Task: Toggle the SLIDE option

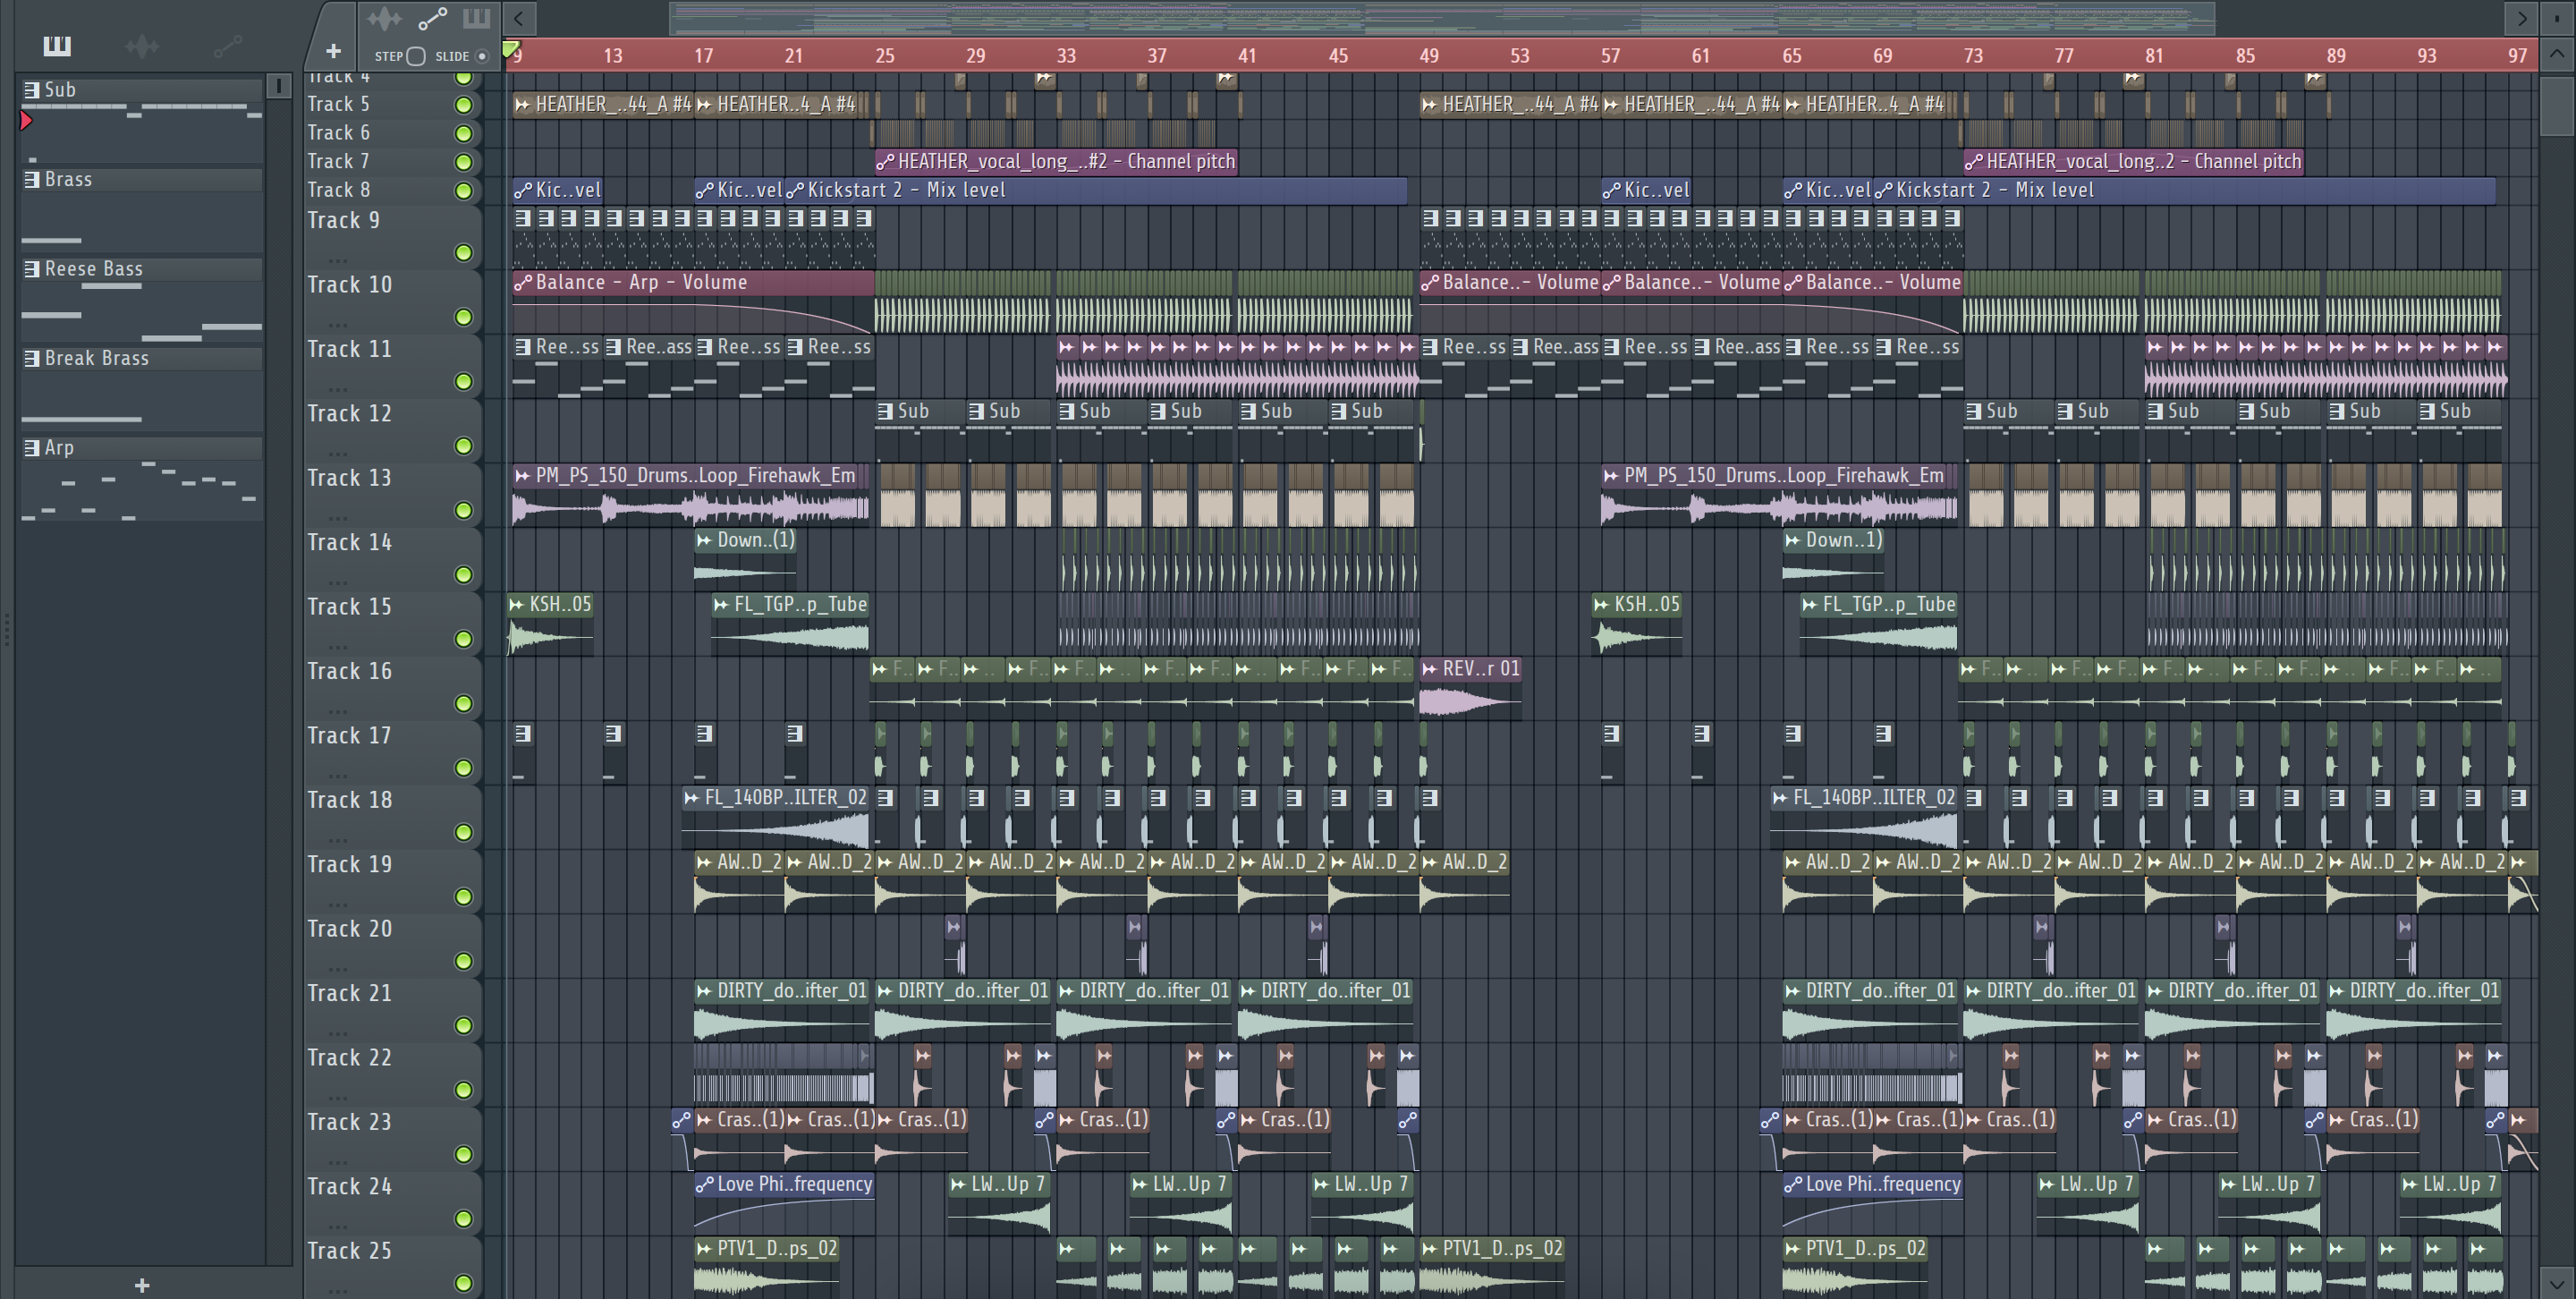Action: pyautogui.click(x=482, y=56)
